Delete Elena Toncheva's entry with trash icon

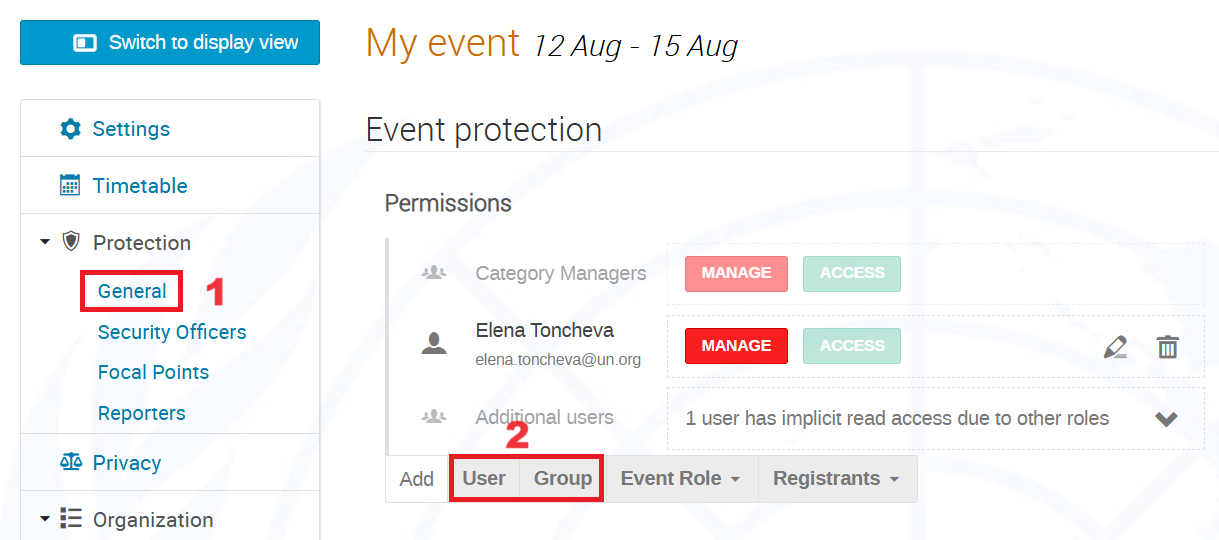pyautogui.click(x=1167, y=347)
